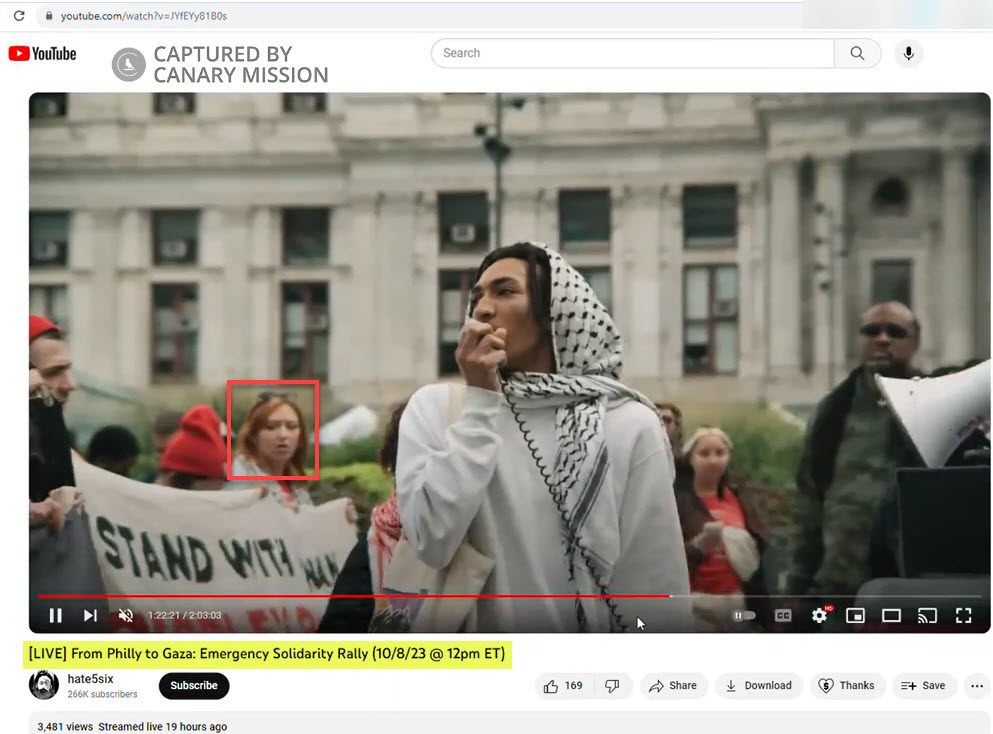The image size is (993, 734).
Task: Enable theater mode view
Action: (x=891, y=615)
